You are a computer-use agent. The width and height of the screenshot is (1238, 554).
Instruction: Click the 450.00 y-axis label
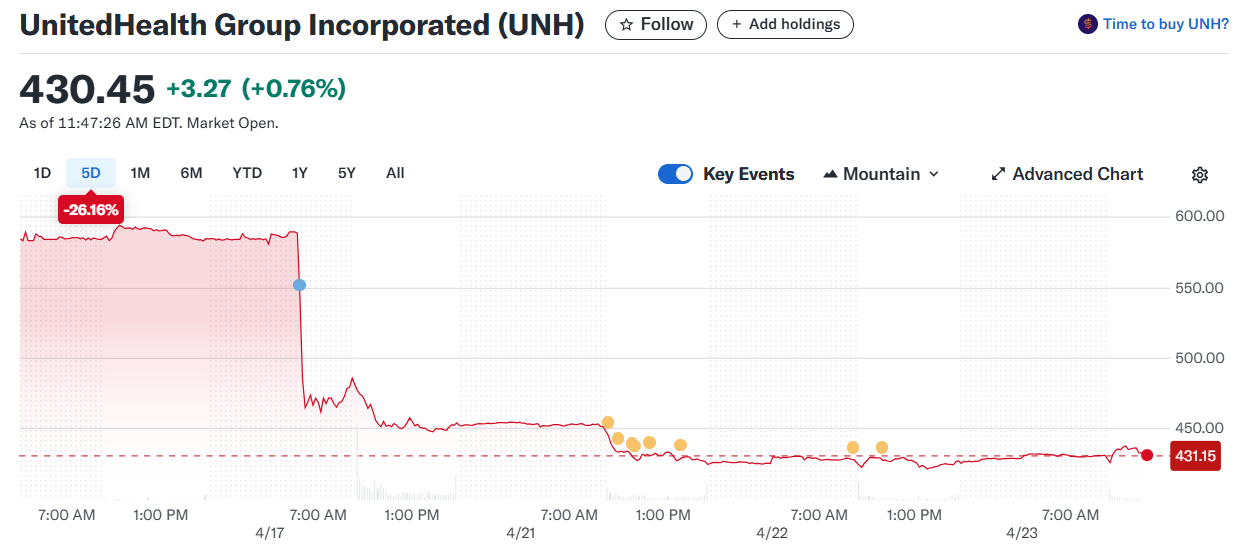point(1200,429)
